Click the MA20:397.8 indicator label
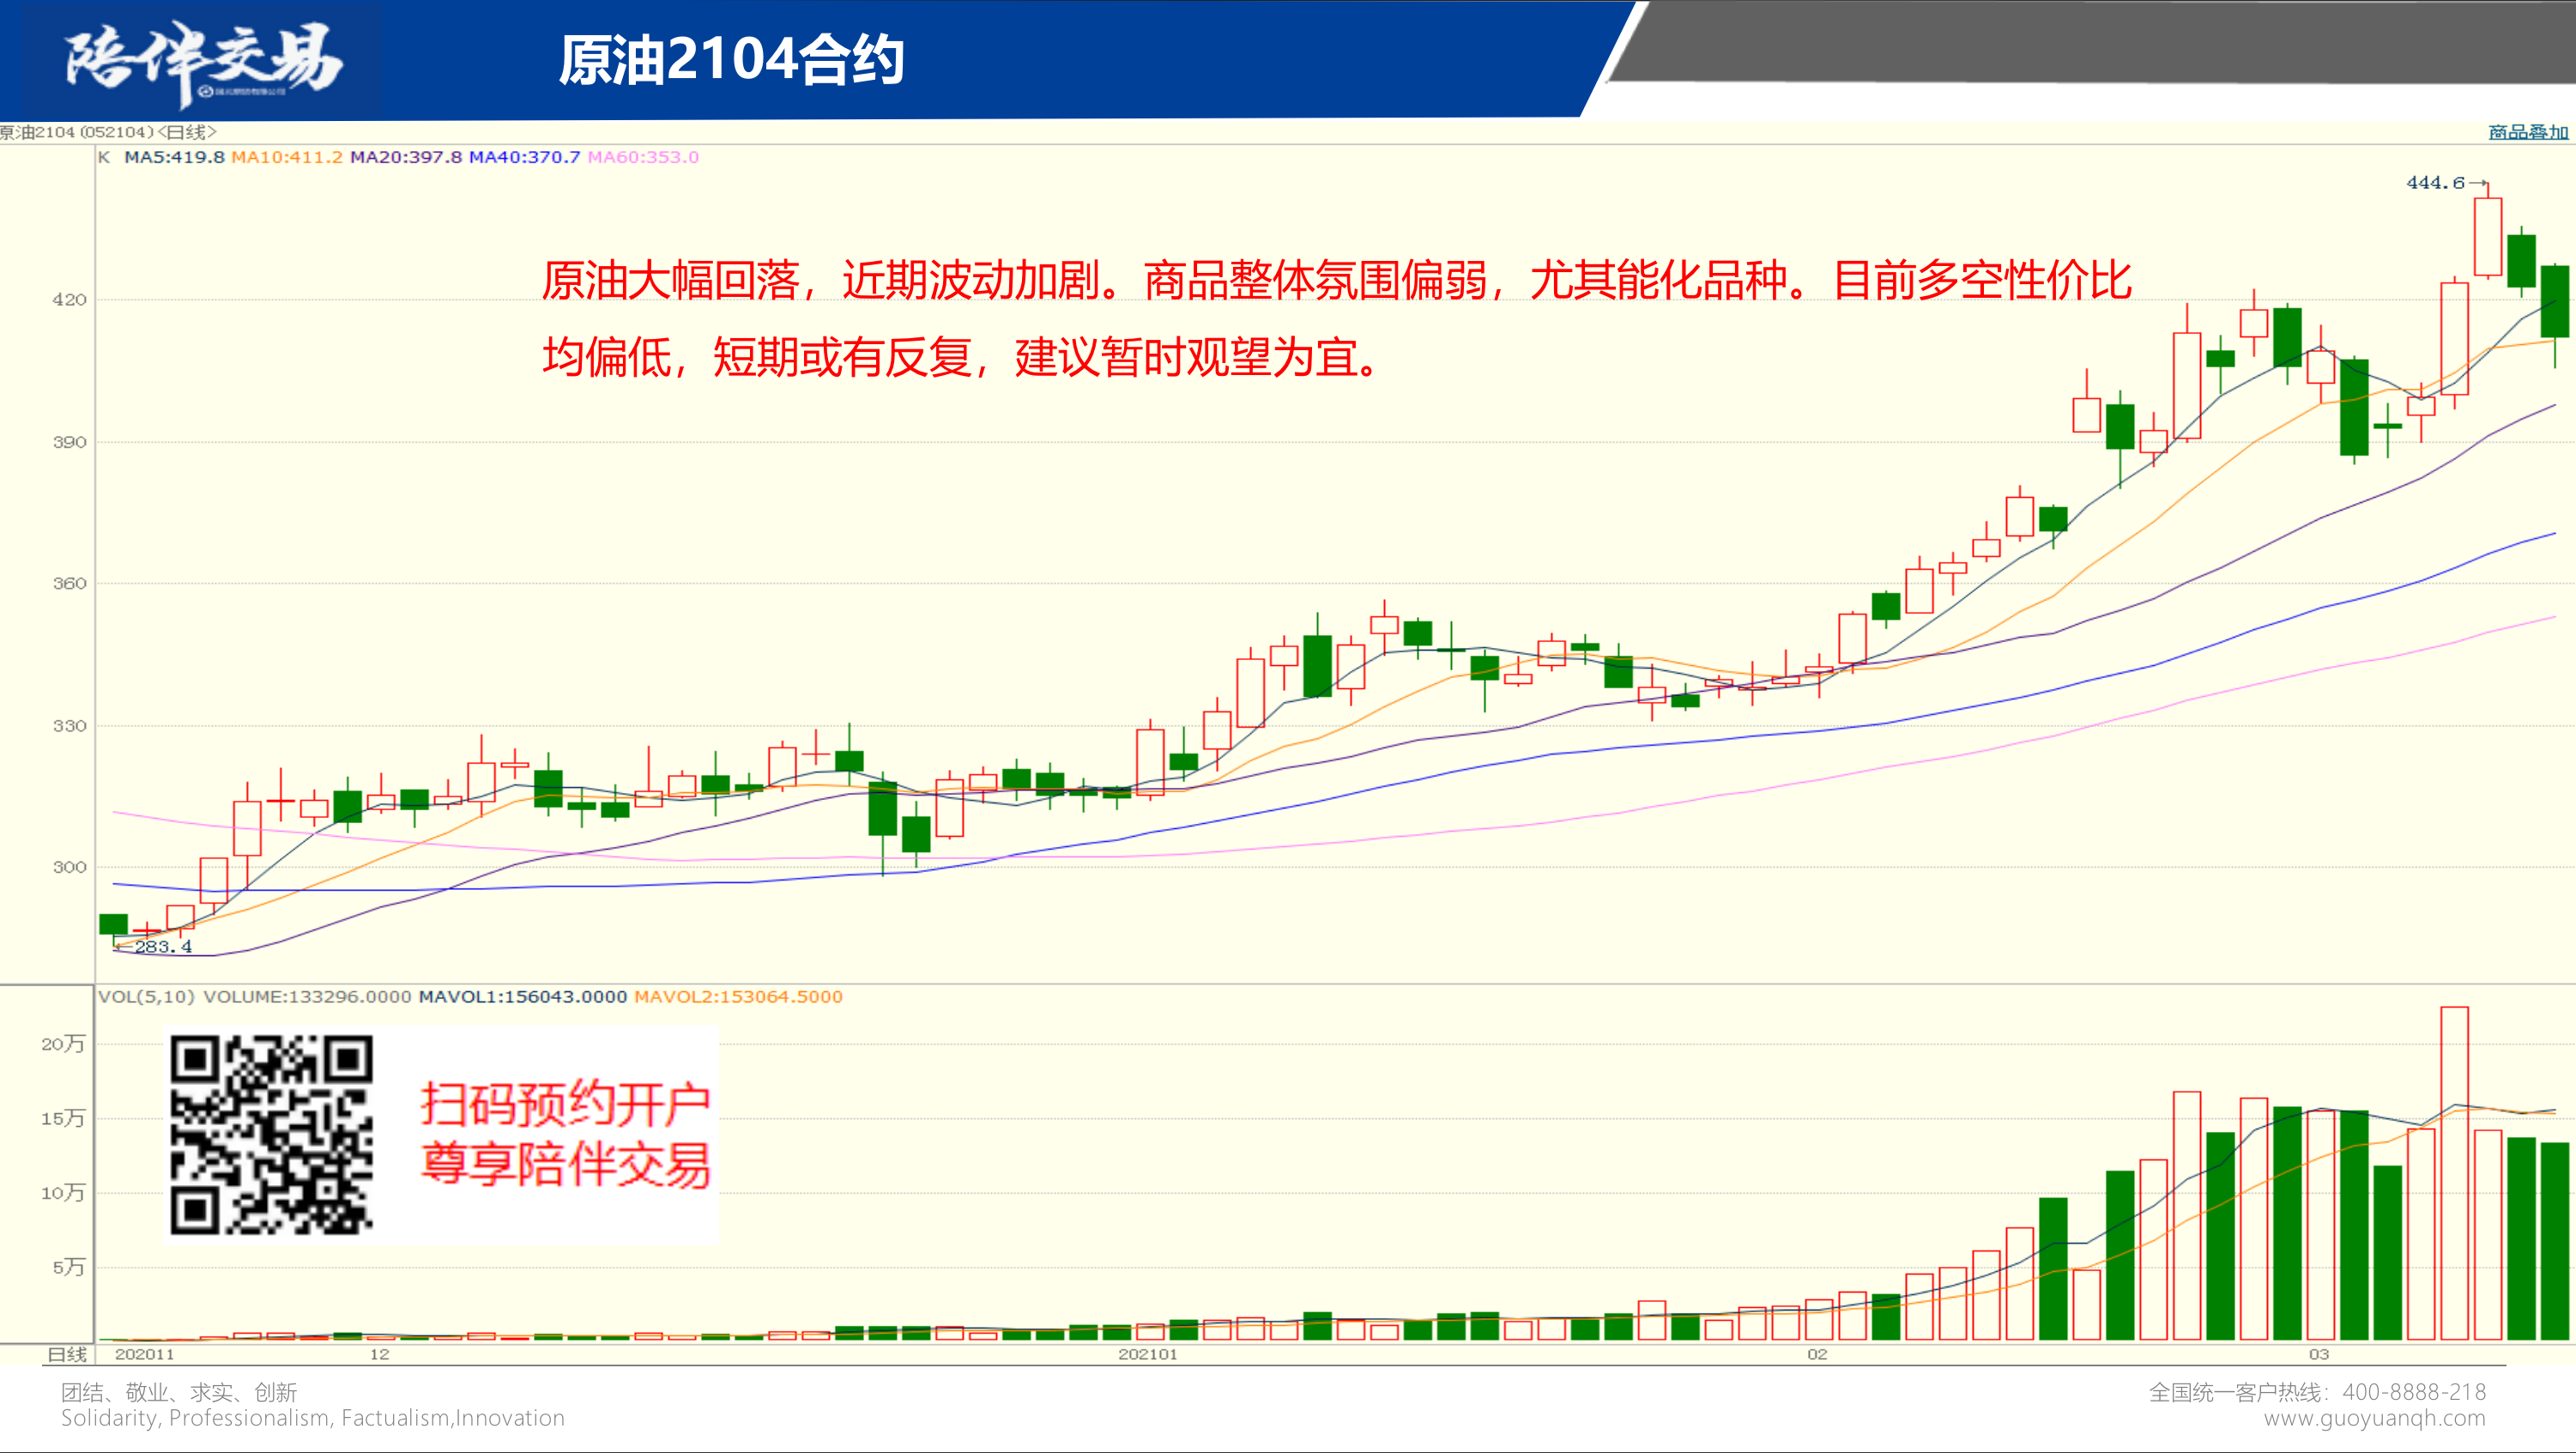The height and width of the screenshot is (1453, 2576). 406,157
